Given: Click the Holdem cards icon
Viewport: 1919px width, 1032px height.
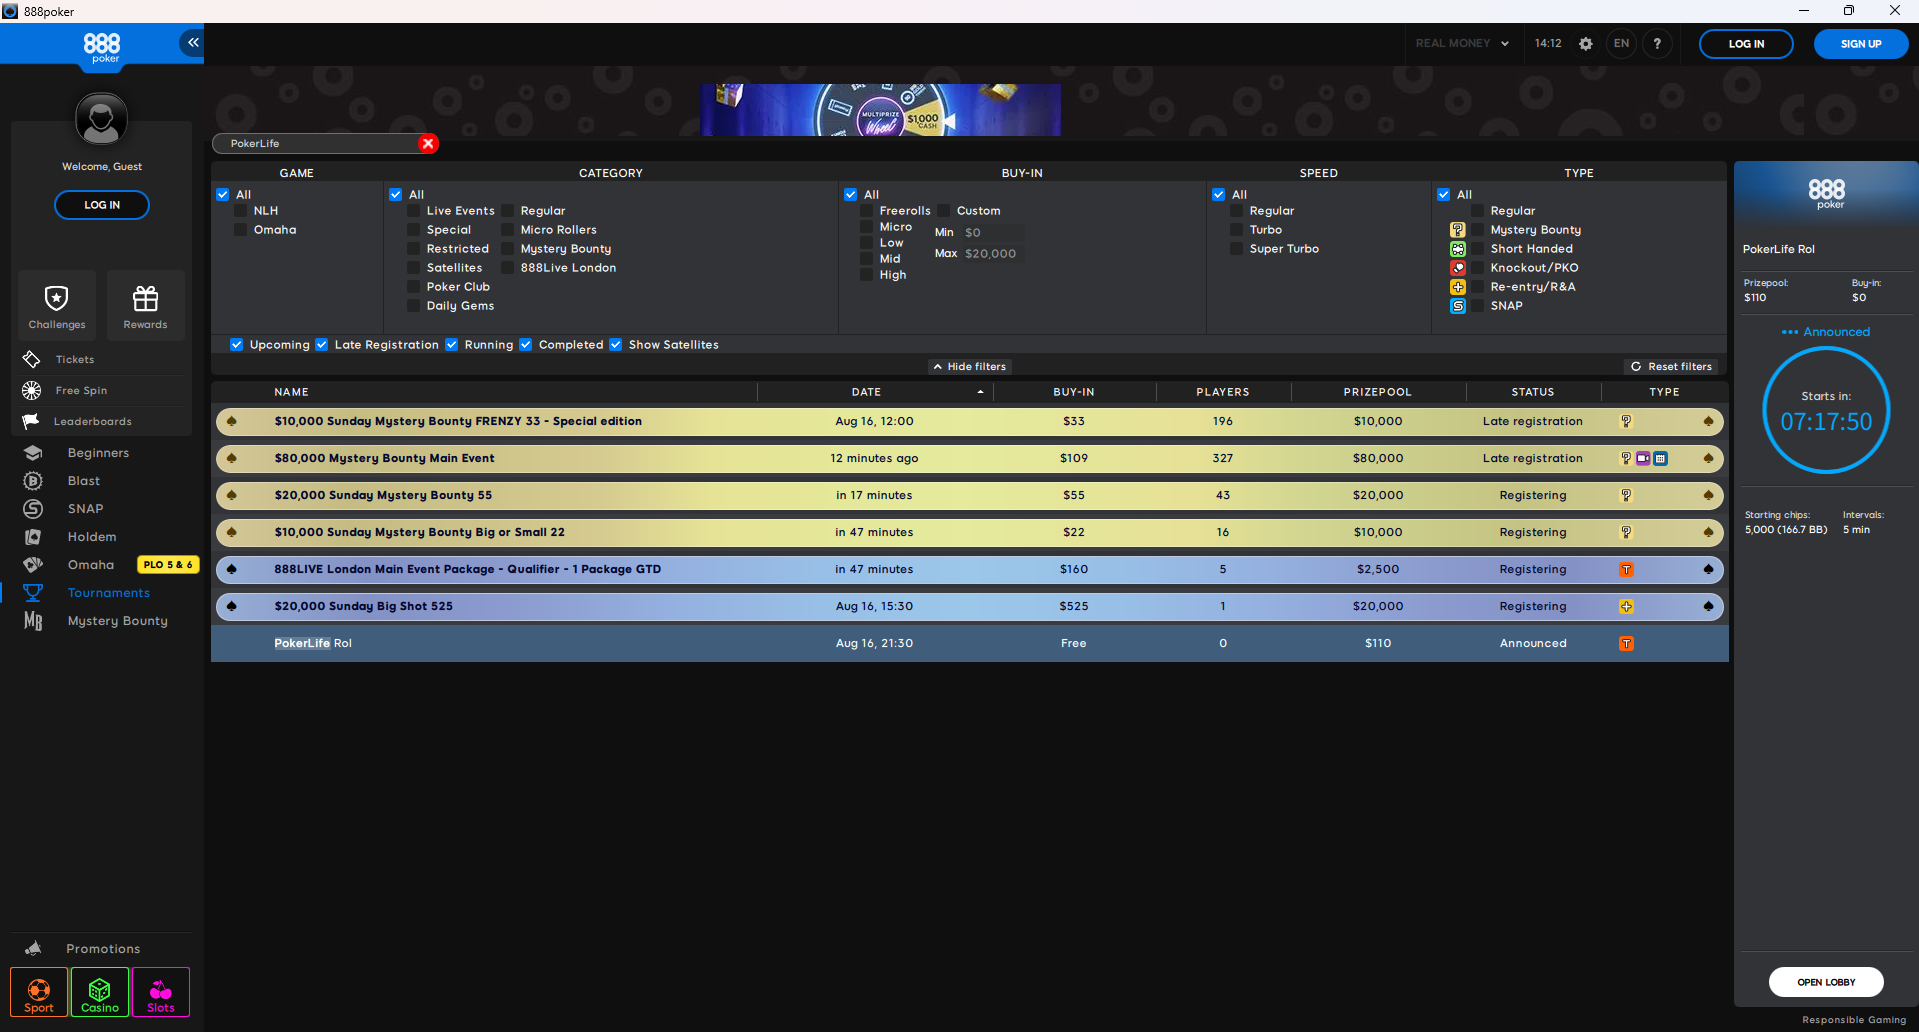Looking at the screenshot, I should pyautogui.click(x=33, y=537).
